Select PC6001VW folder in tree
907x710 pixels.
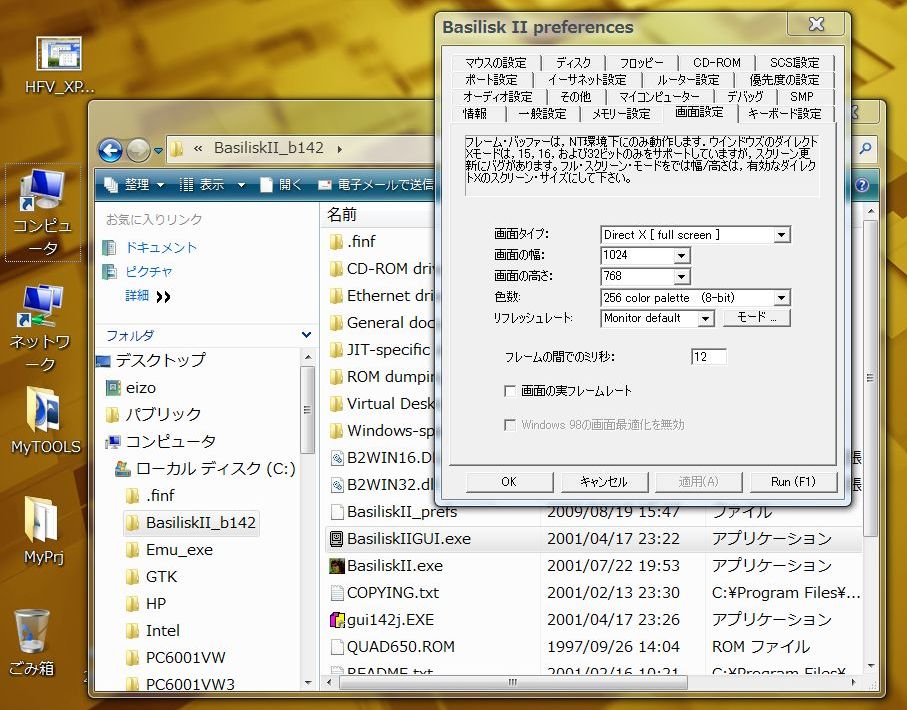point(185,657)
